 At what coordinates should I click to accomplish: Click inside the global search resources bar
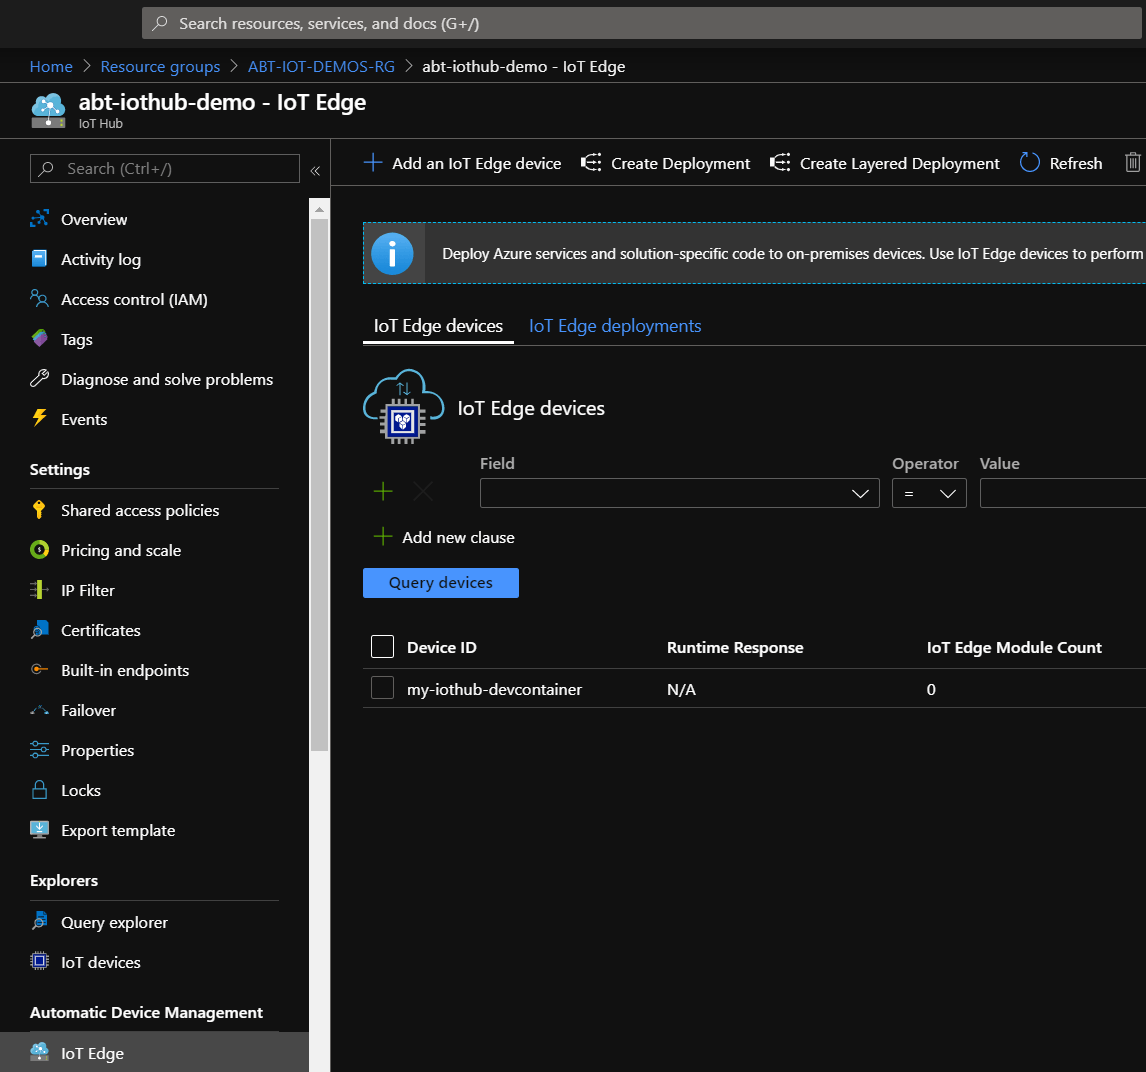pos(400,22)
